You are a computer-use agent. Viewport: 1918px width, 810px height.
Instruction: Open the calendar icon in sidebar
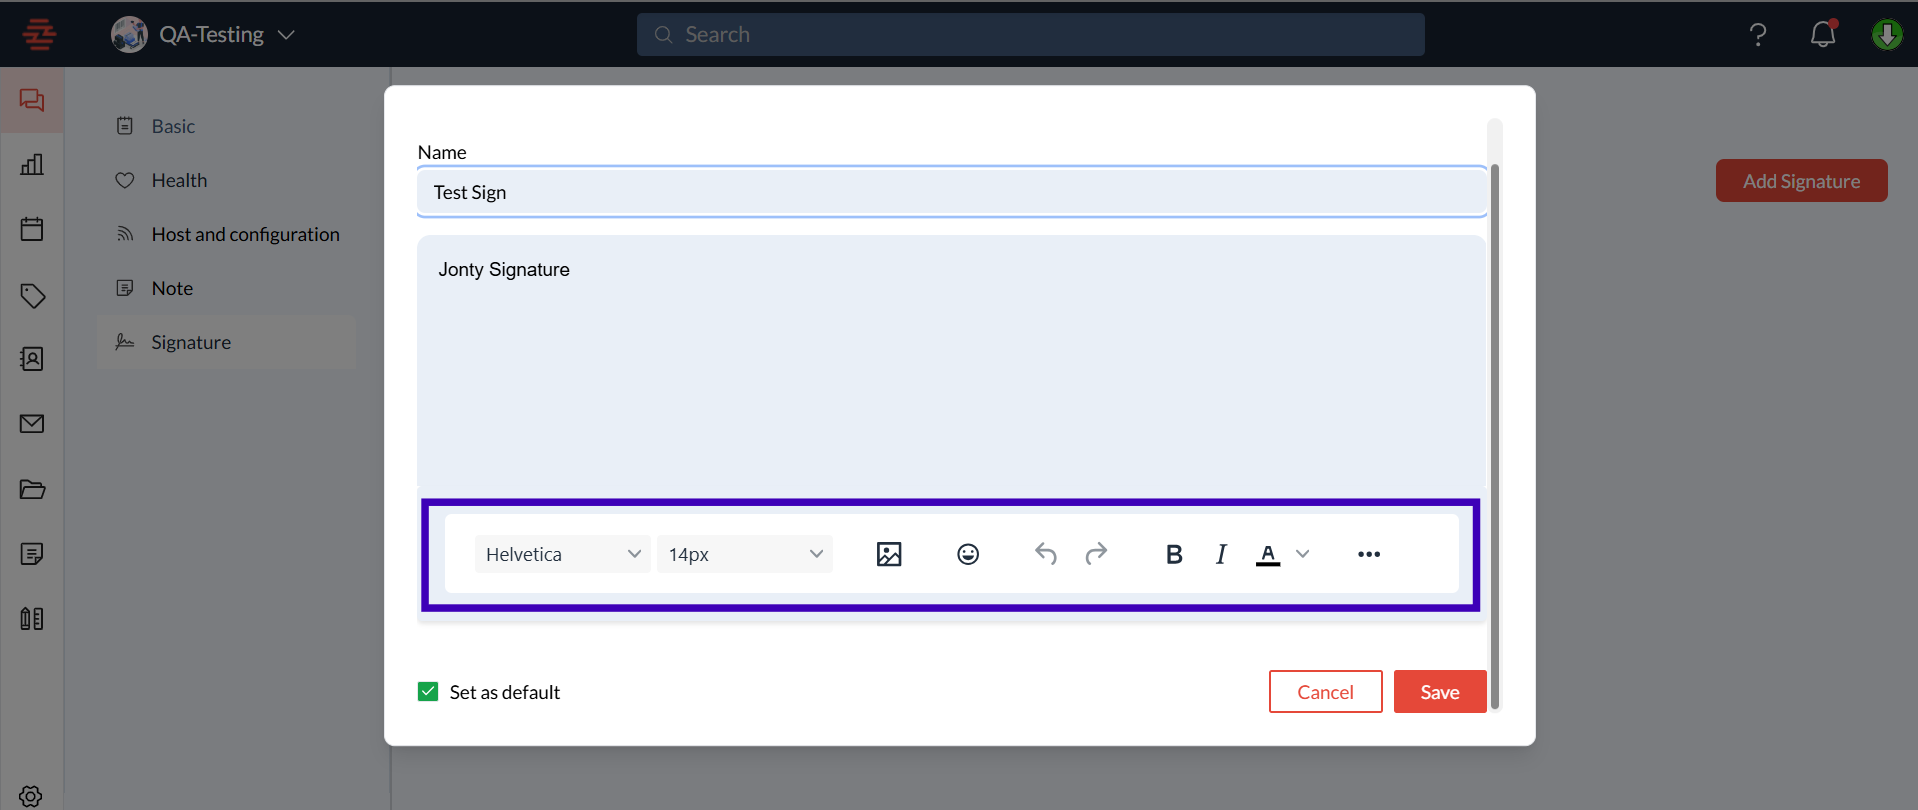point(32,229)
